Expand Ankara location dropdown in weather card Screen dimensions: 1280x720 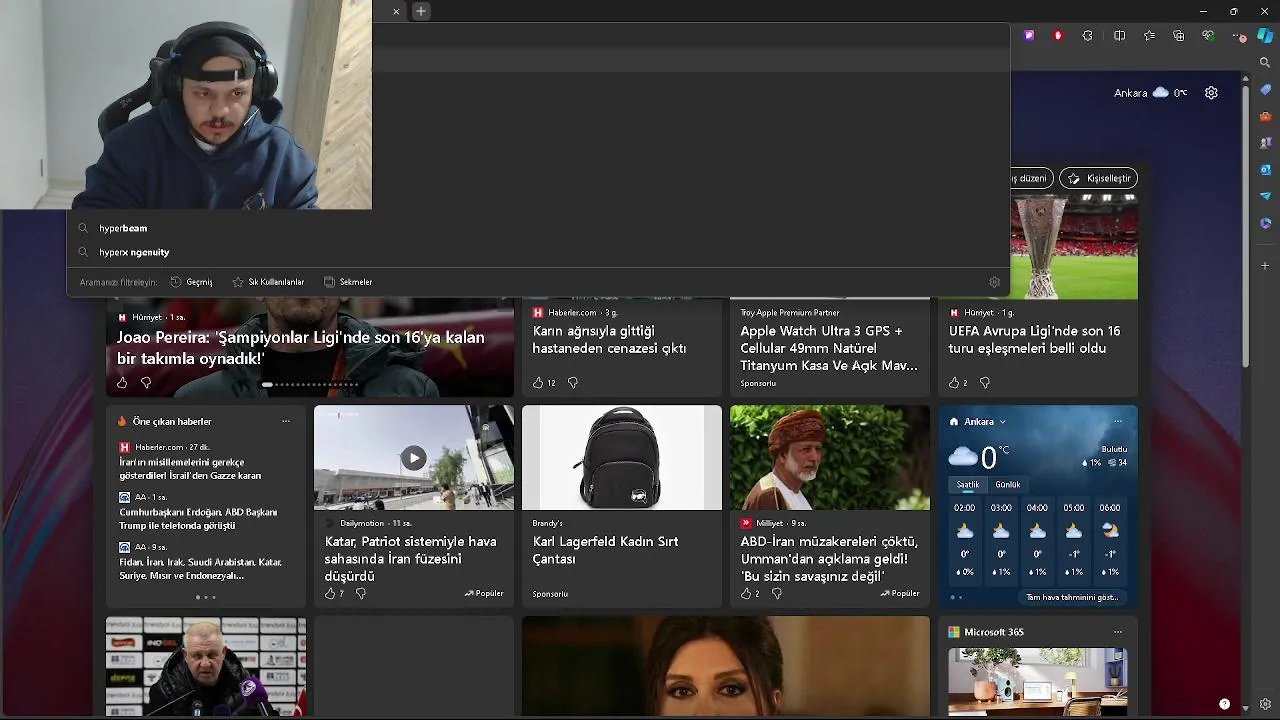1002,422
